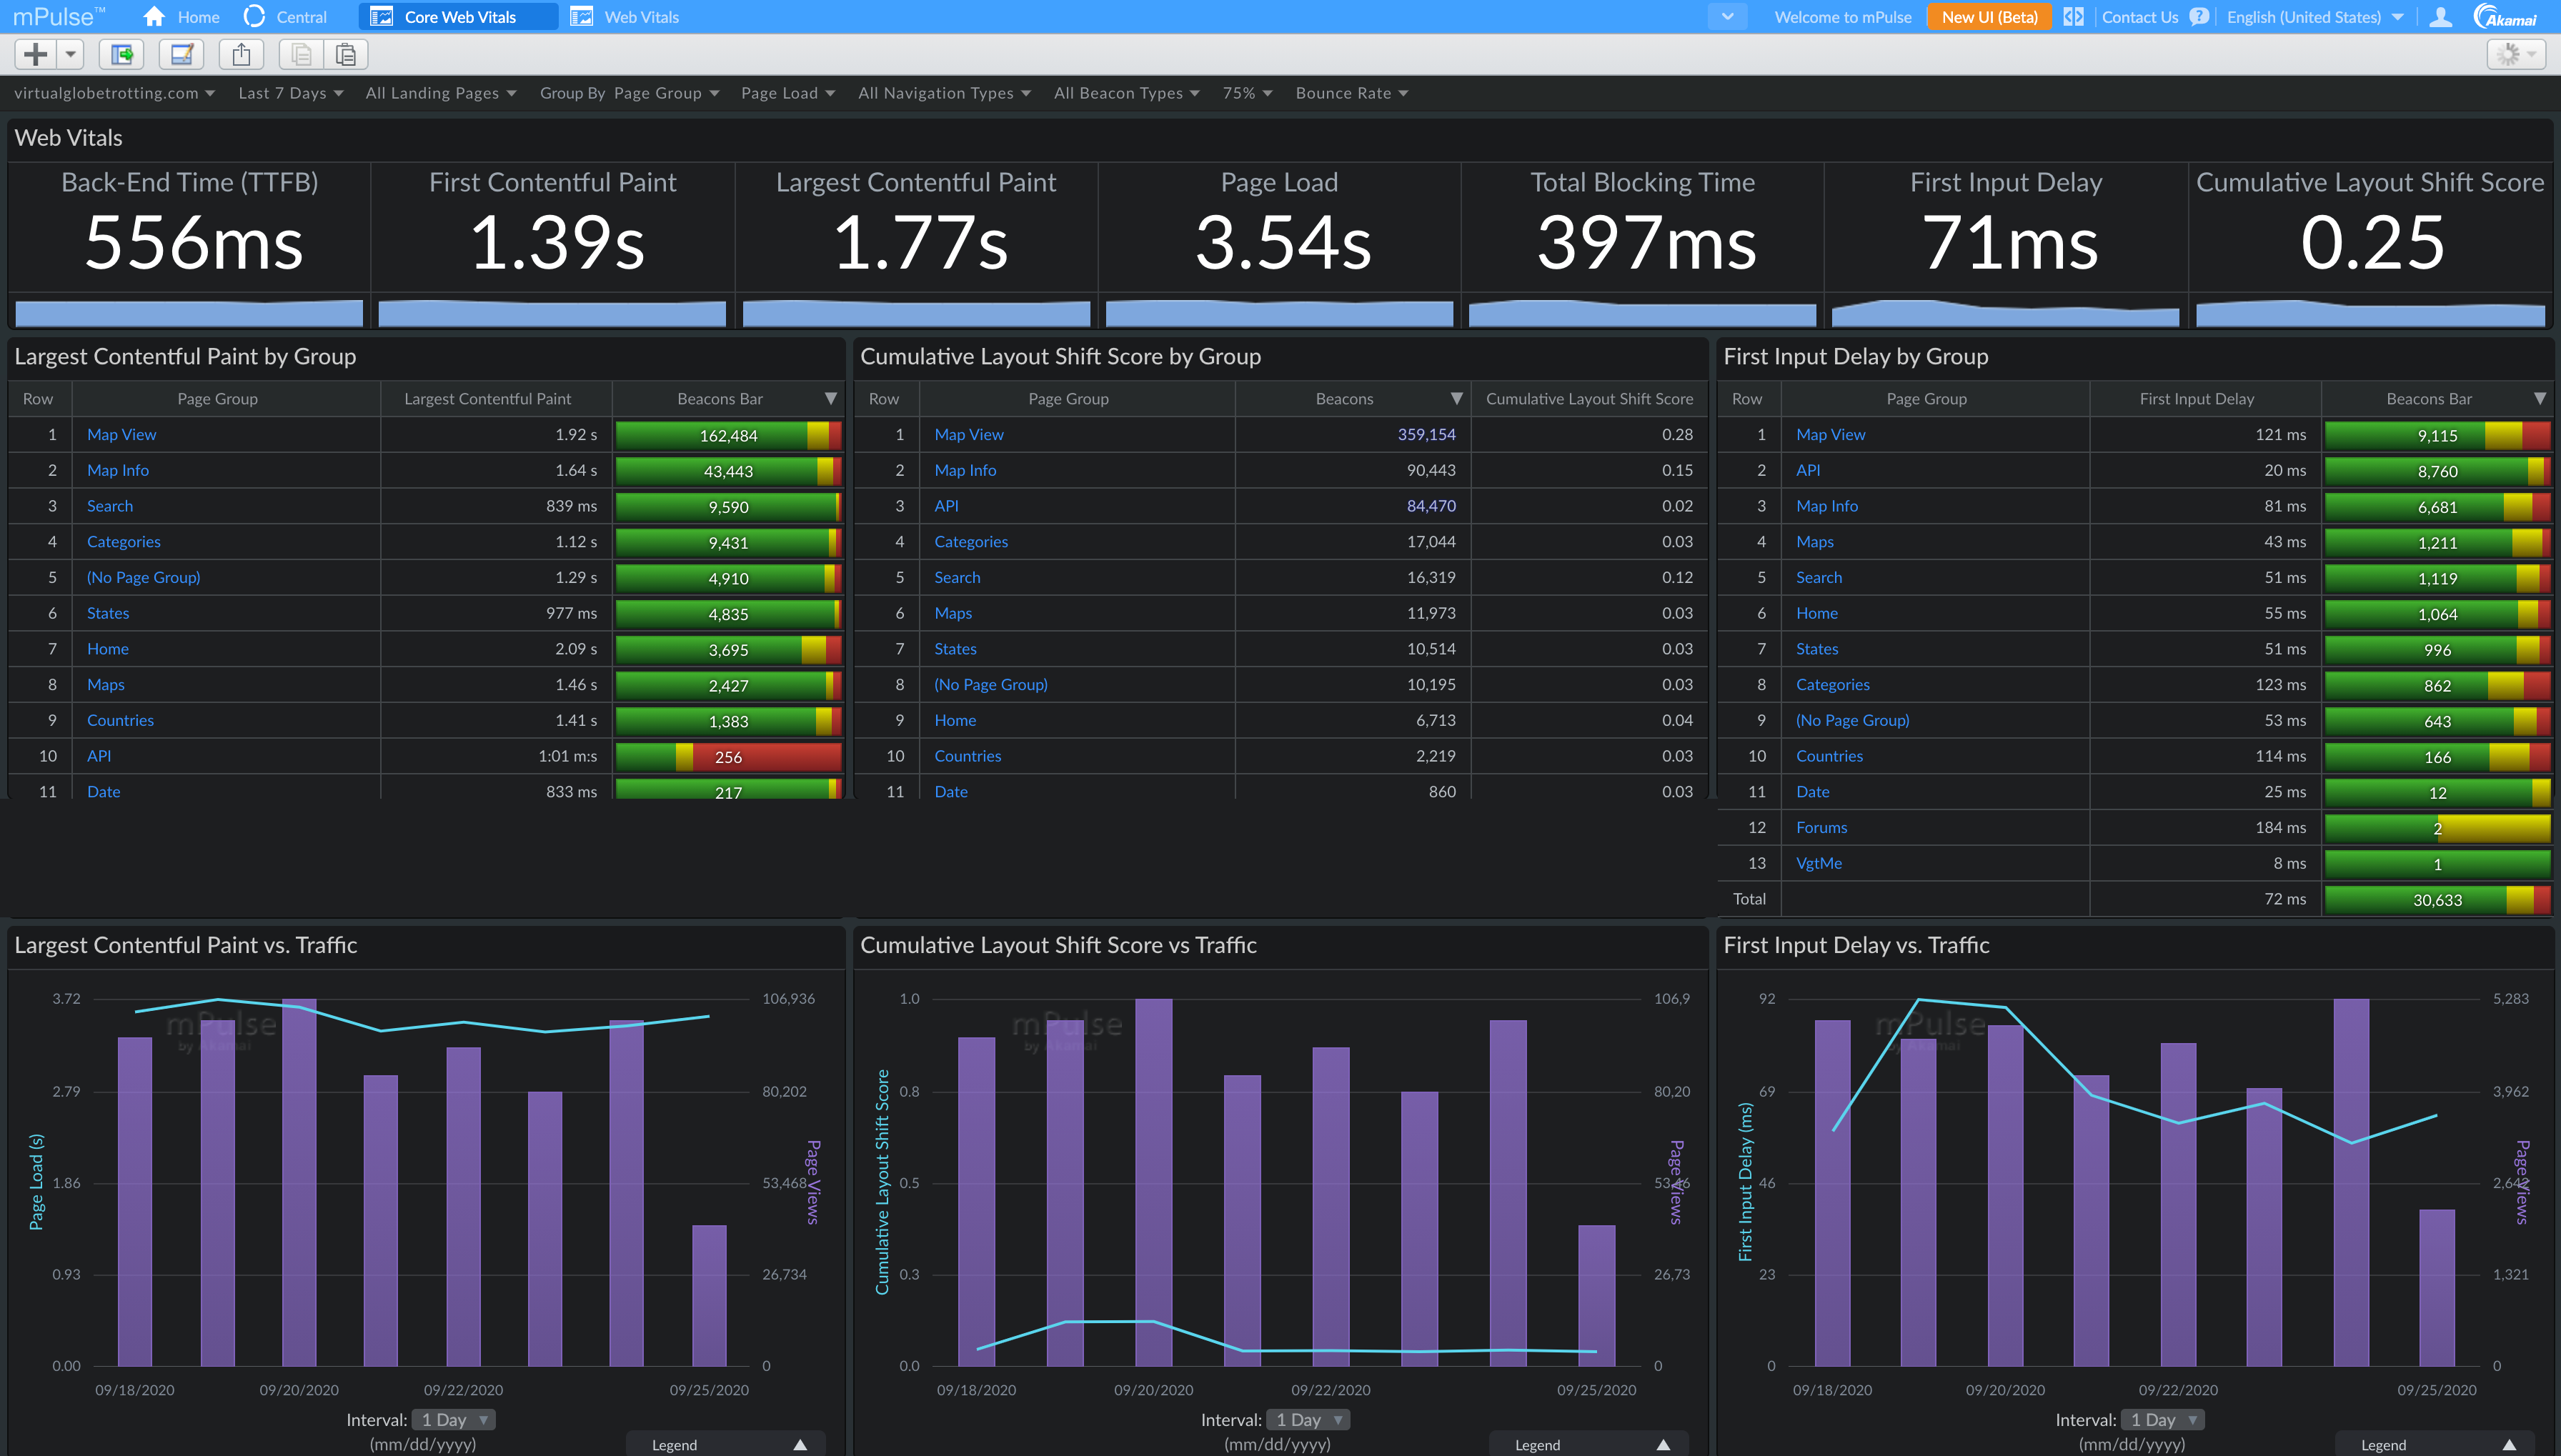Open the English (United States) language dropdown
Image resolution: width=2561 pixels, height=1456 pixels.
(2314, 17)
